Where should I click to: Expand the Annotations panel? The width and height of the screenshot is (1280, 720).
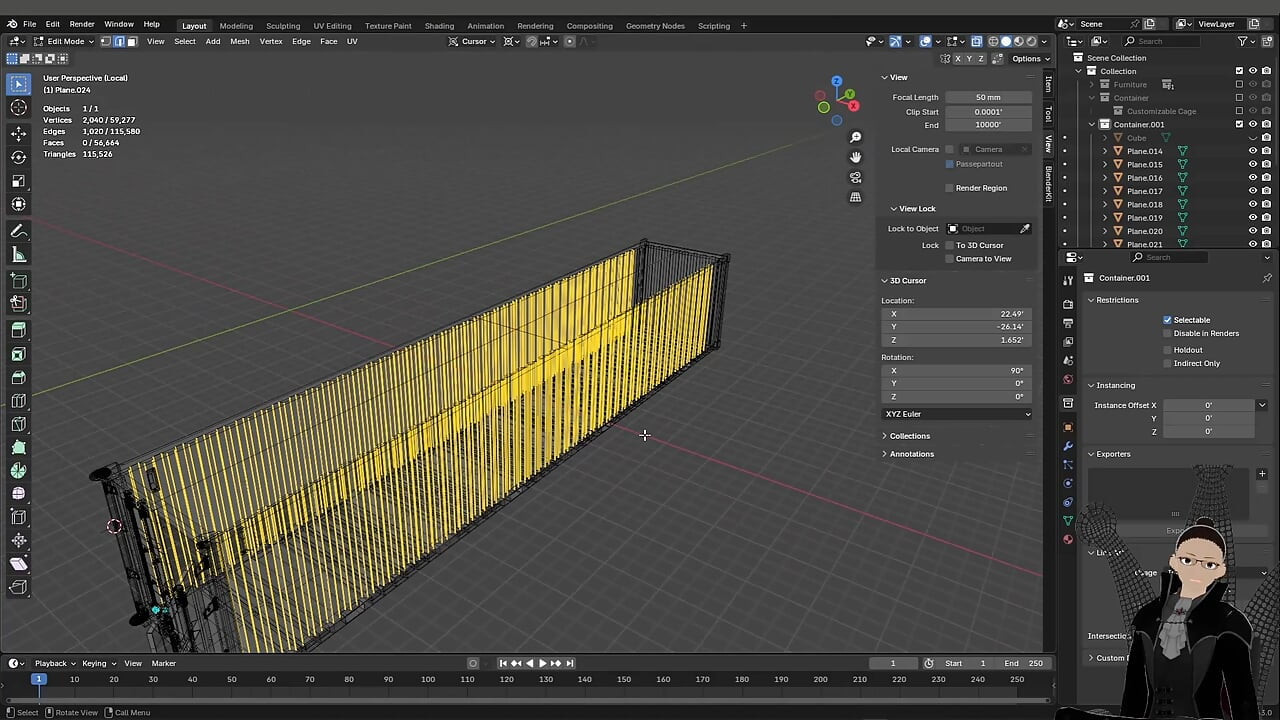pos(912,454)
